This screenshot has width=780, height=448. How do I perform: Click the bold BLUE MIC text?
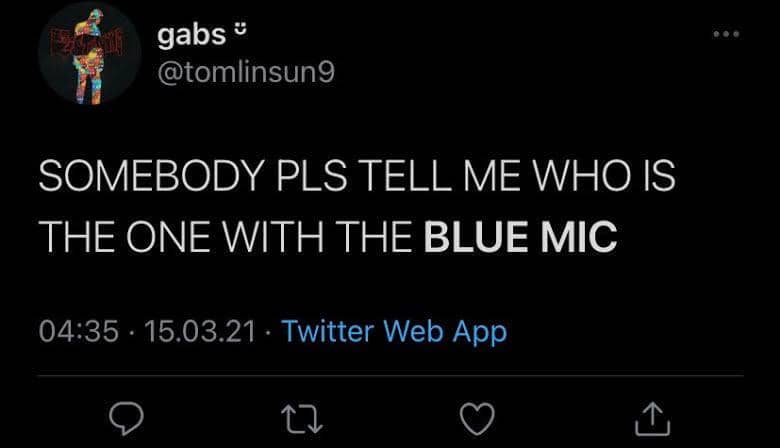click(x=520, y=238)
